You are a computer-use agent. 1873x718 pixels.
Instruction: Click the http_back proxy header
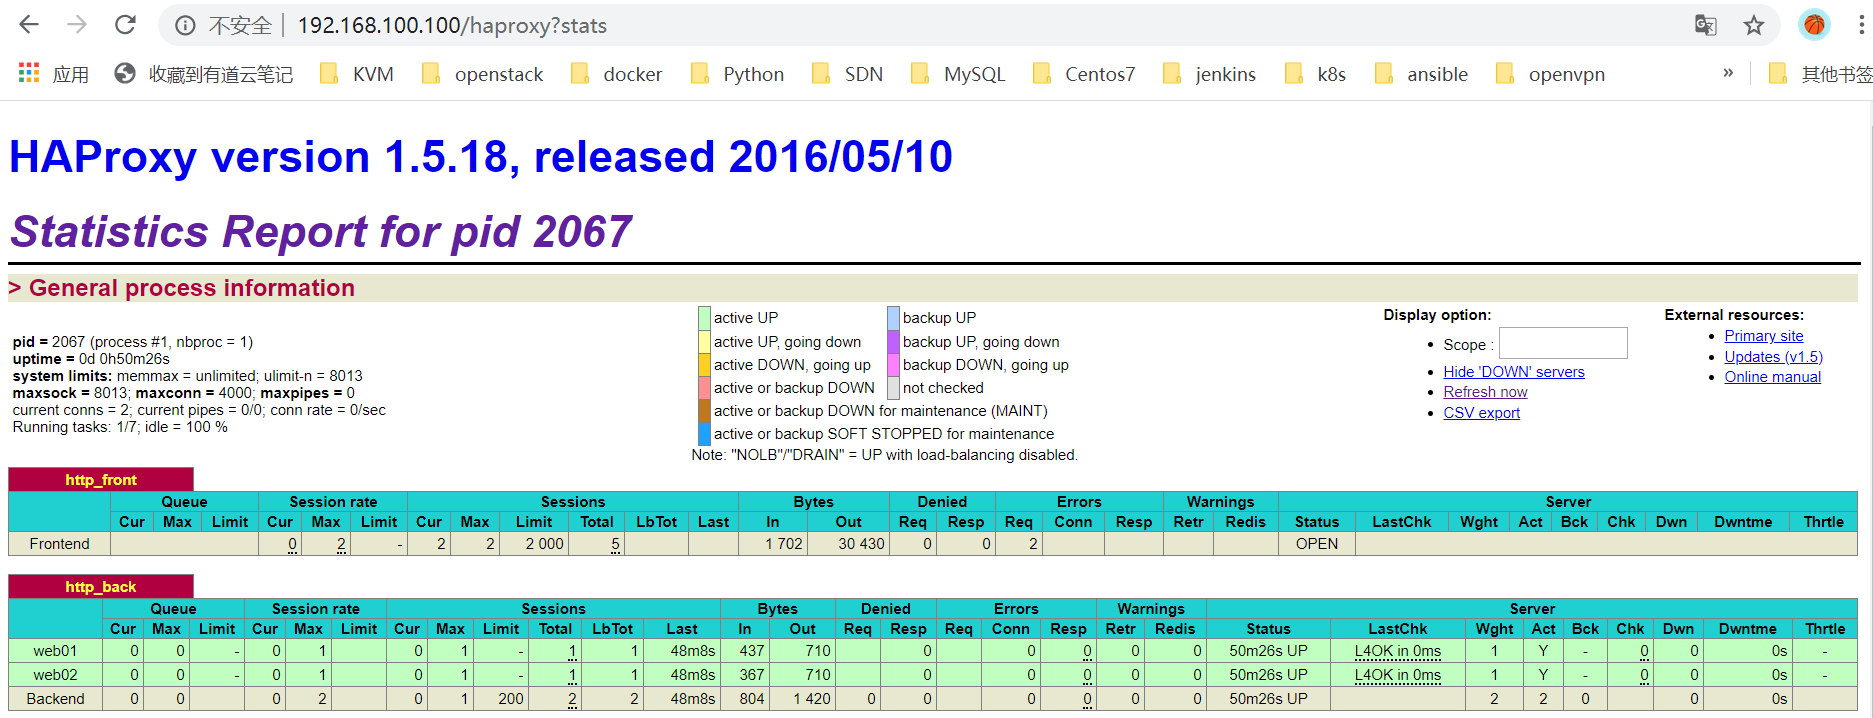coord(101,587)
